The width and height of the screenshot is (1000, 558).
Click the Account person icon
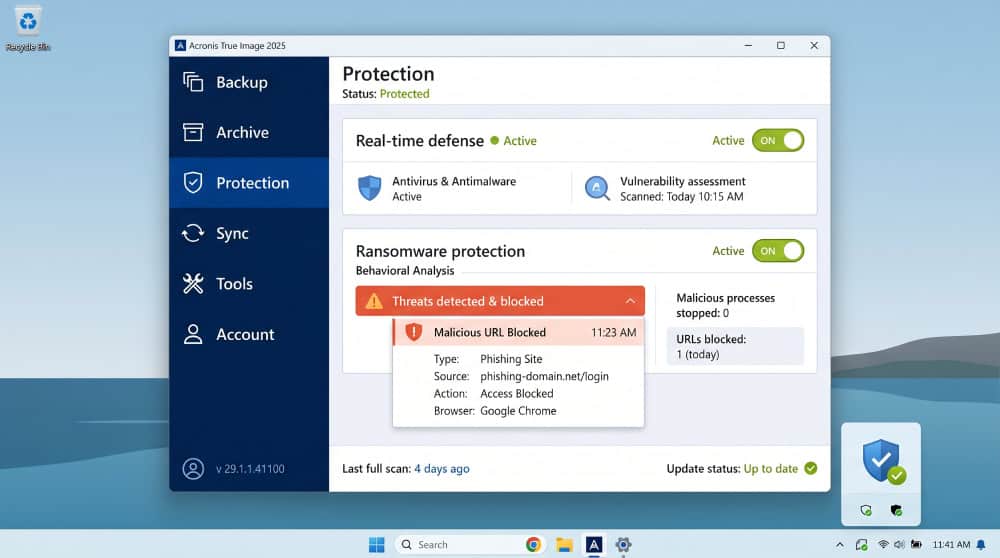coord(193,334)
